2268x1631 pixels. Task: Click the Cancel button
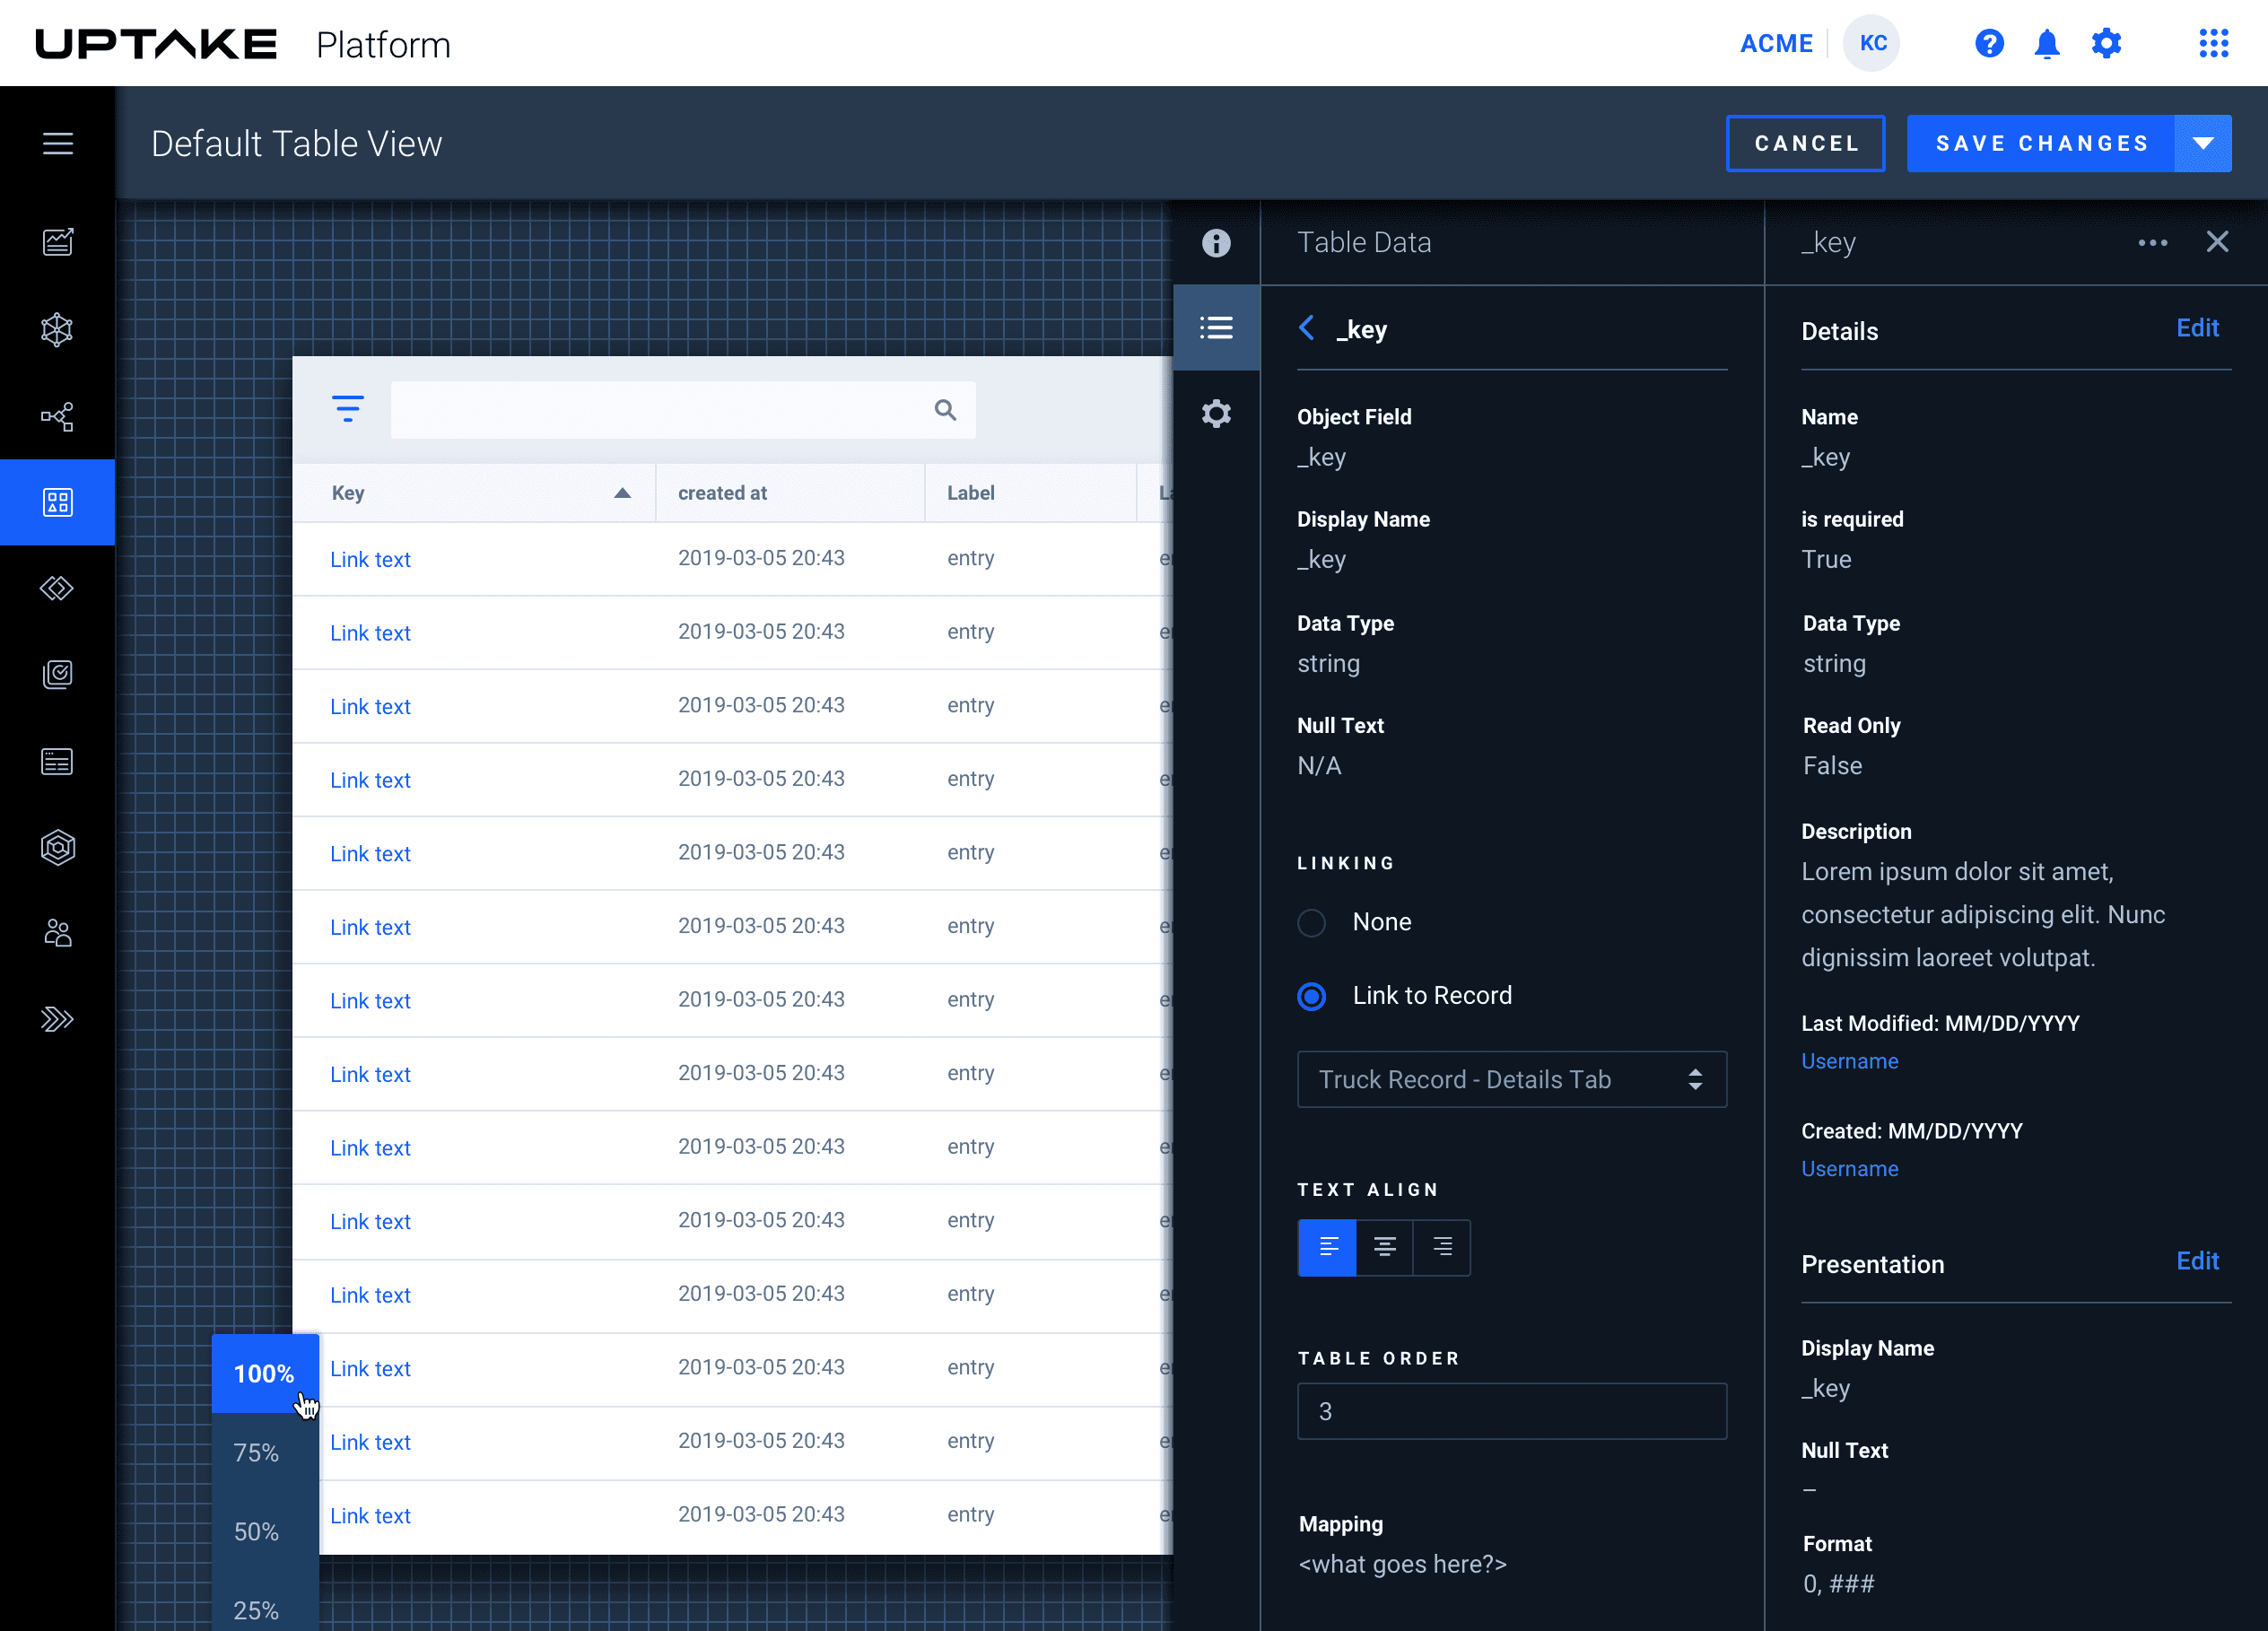coord(1805,143)
